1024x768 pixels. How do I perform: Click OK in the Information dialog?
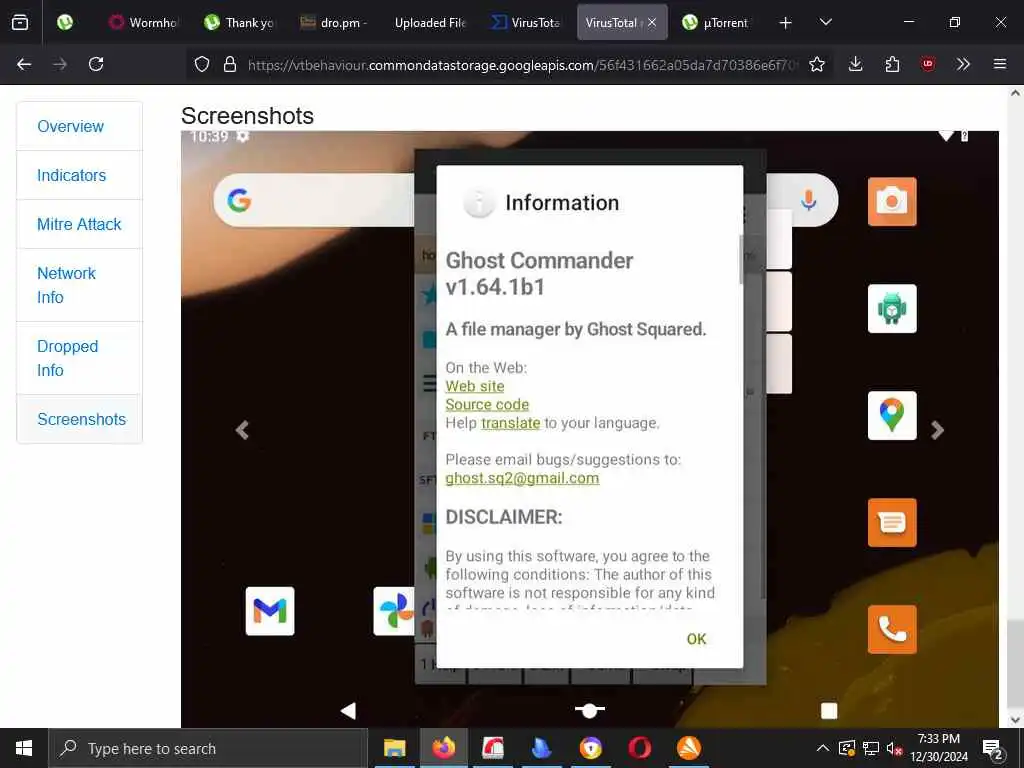(696, 639)
